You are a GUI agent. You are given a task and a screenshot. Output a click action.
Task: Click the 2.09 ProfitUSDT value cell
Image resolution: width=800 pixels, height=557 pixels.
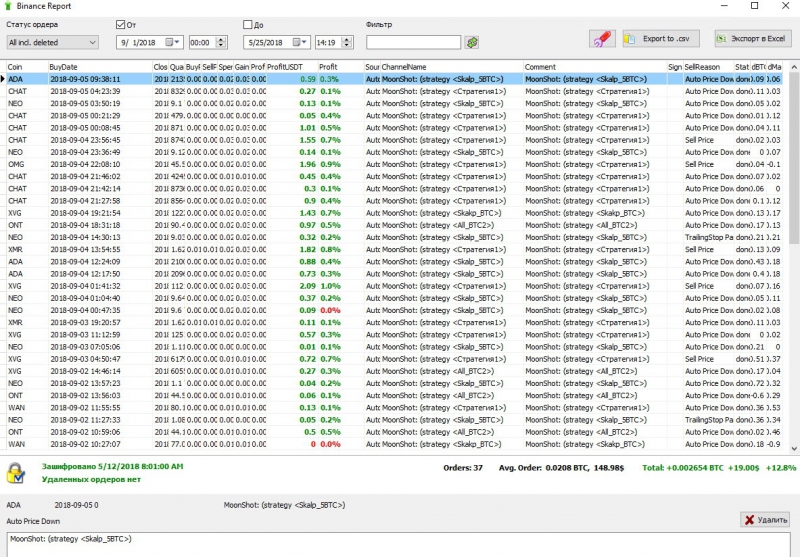tap(292, 286)
